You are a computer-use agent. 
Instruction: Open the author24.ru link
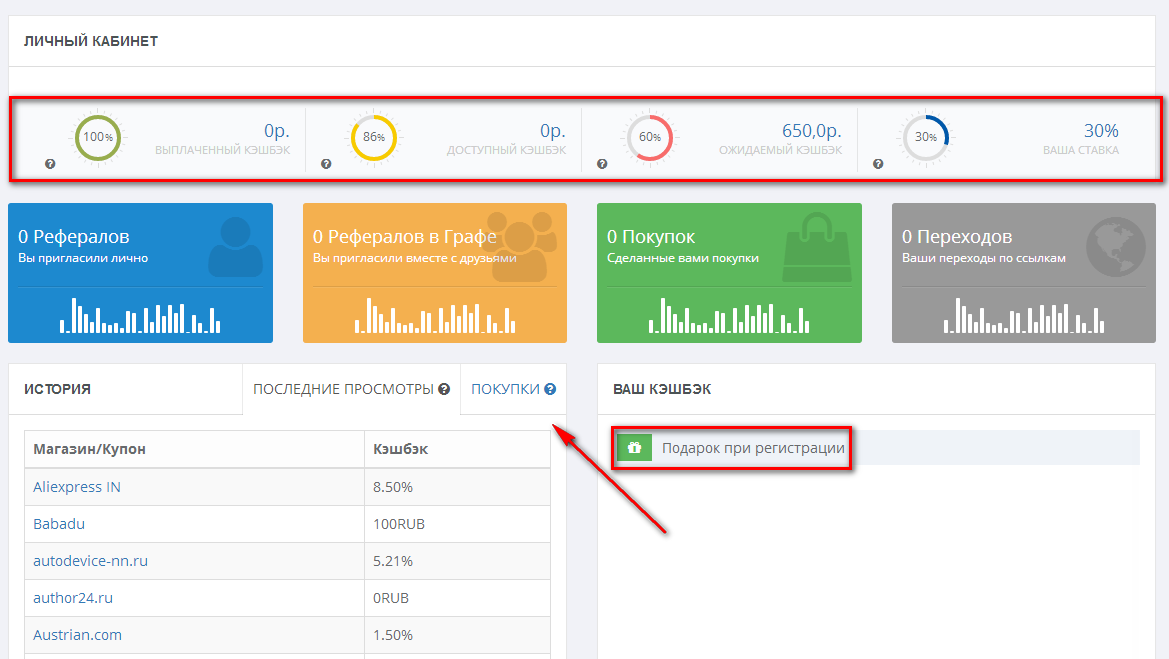click(72, 598)
